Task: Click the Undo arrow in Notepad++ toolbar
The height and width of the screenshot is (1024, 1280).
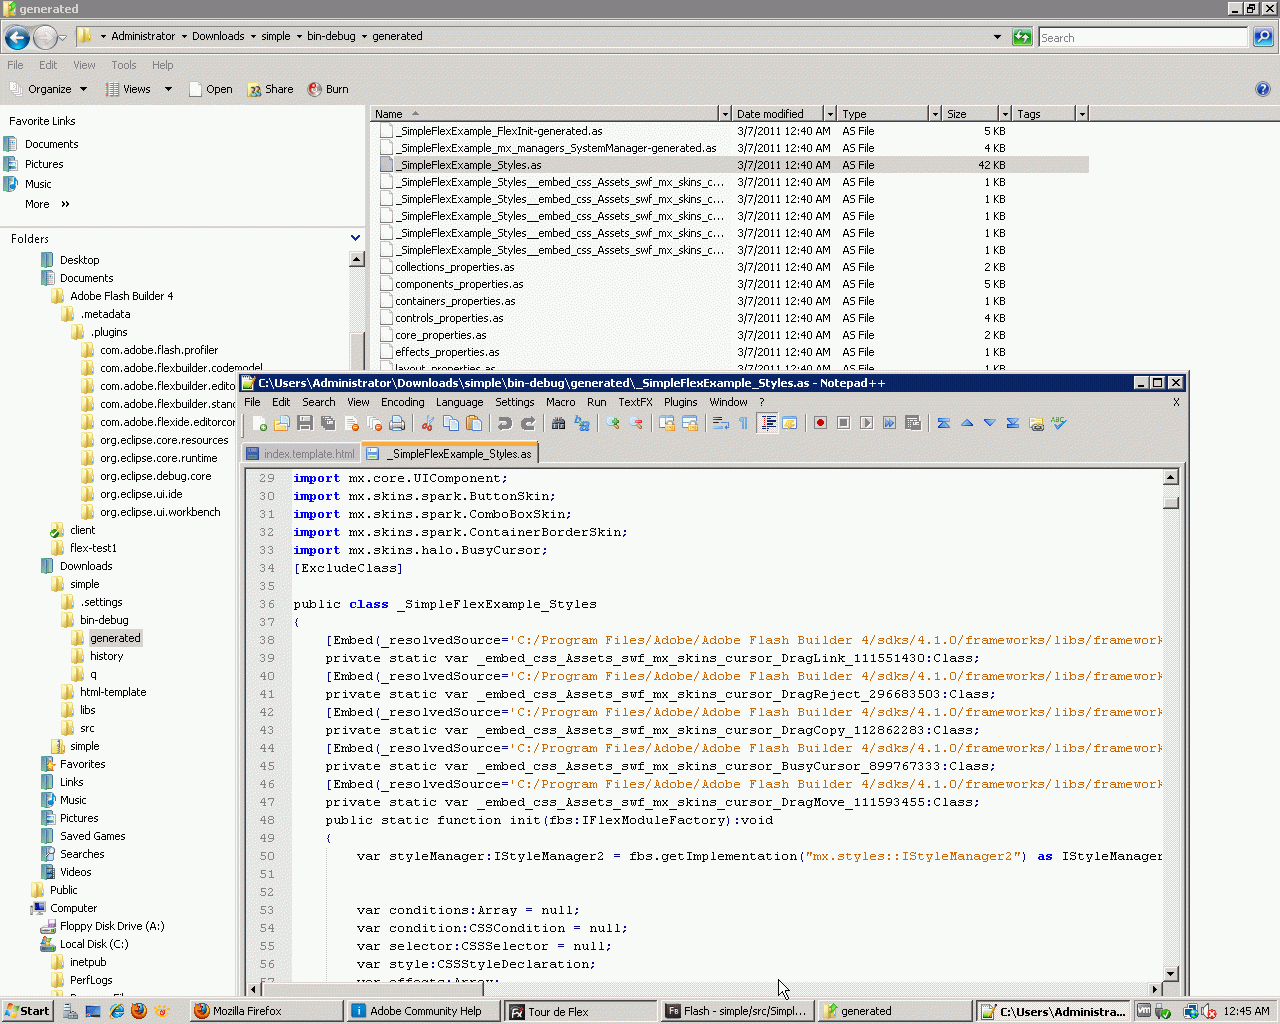Action: (x=505, y=424)
